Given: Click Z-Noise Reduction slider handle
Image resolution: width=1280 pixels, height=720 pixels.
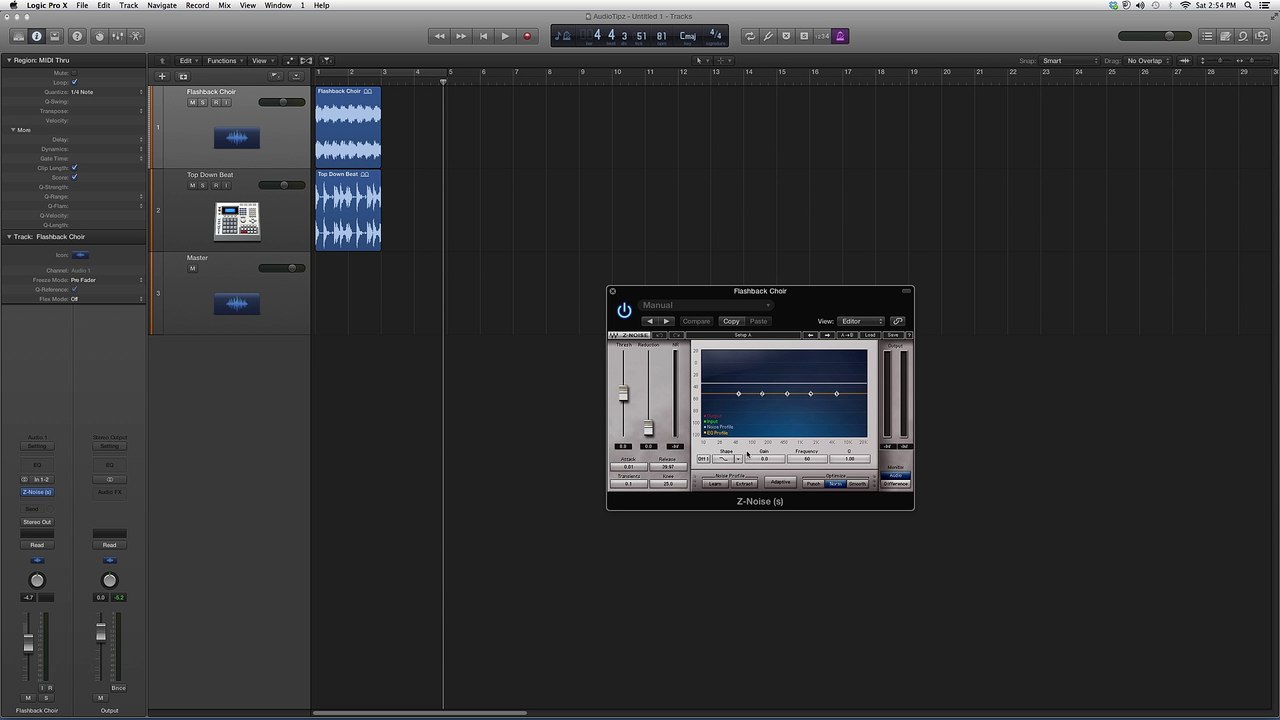Looking at the screenshot, I should click(x=648, y=428).
